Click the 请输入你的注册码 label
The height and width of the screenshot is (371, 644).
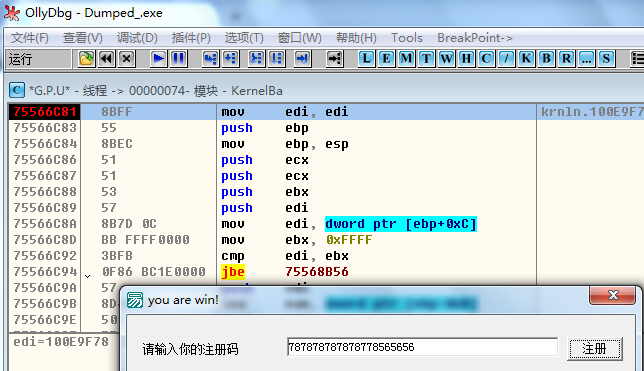pyautogui.click(x=190, y=349)
